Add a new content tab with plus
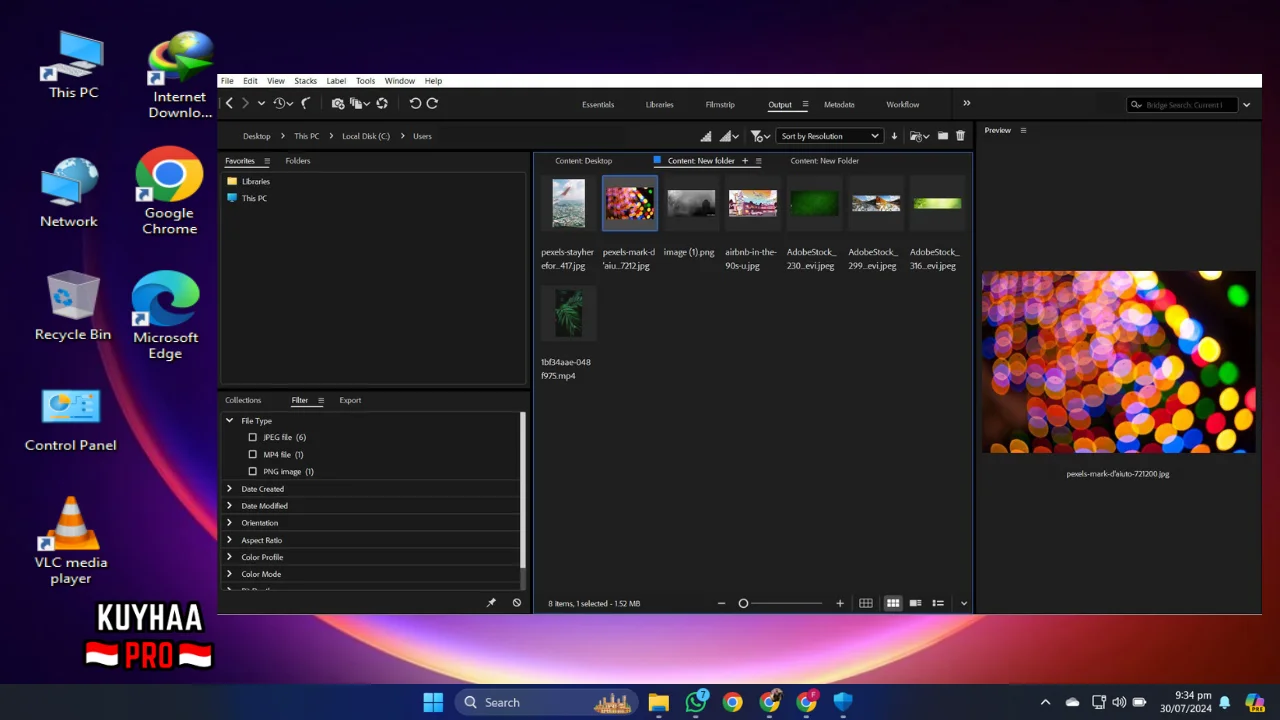 [x=744, y=161]
